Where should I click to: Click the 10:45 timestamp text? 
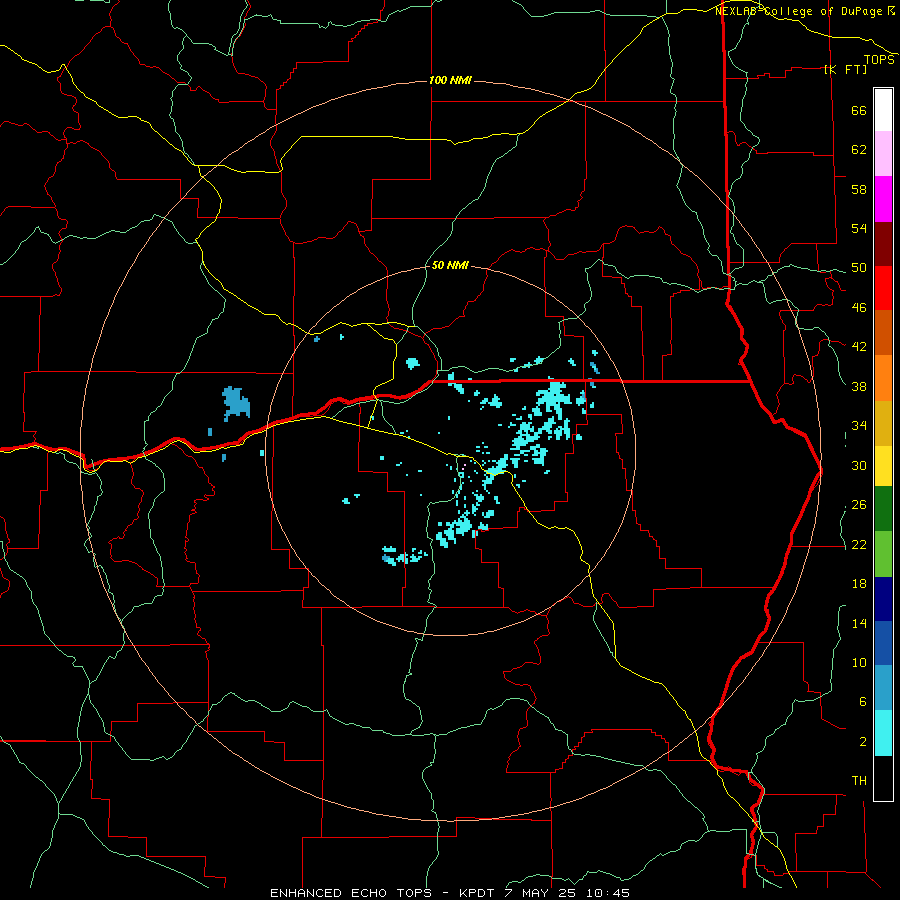(608, 893)
